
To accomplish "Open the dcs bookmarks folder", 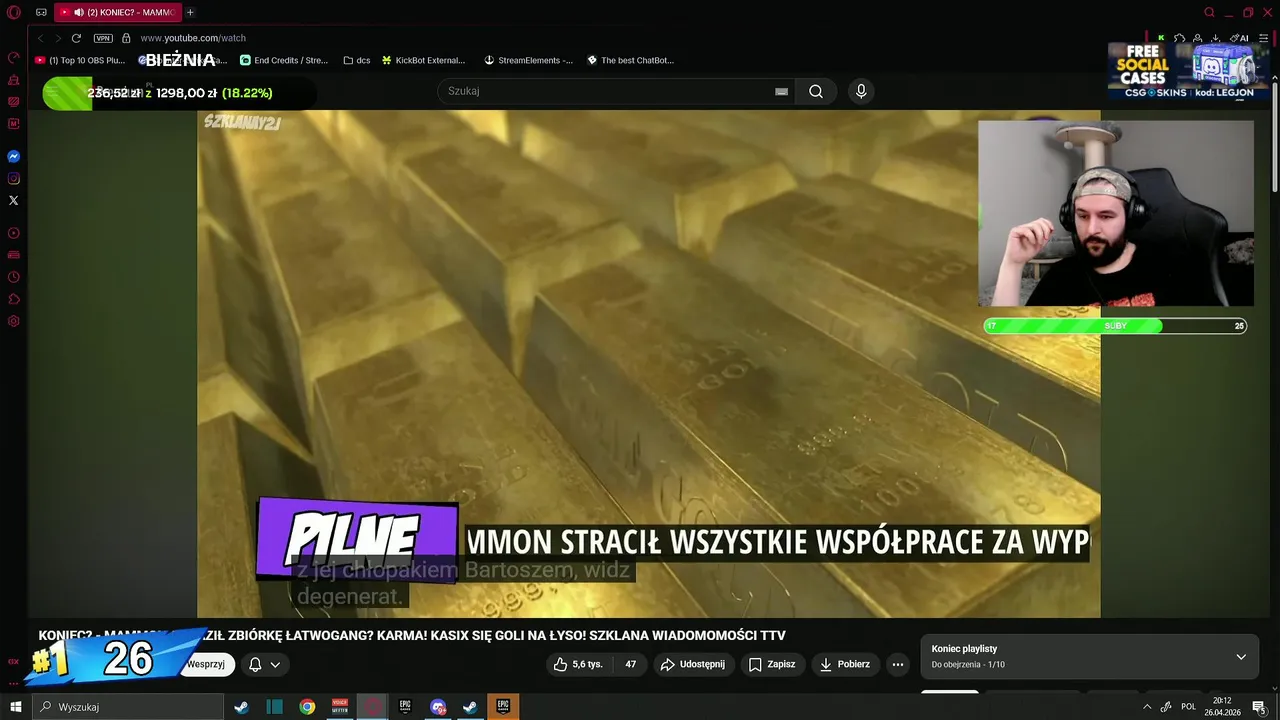I will pos(357,60).
